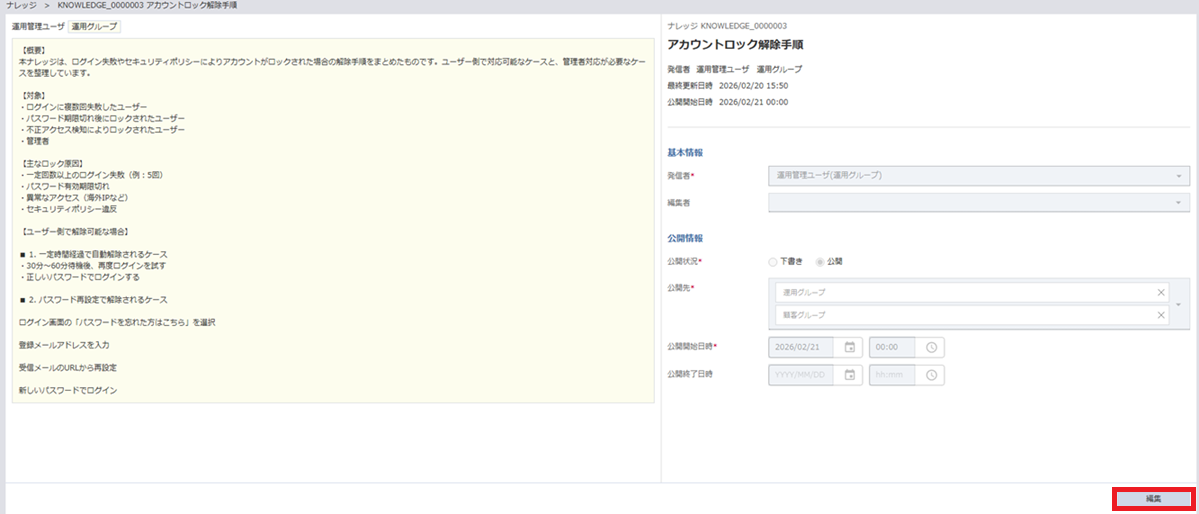1199x514 pixels.
Task: Go to ナレッジ in the breadcrumb
Action: tap(22, 6)
